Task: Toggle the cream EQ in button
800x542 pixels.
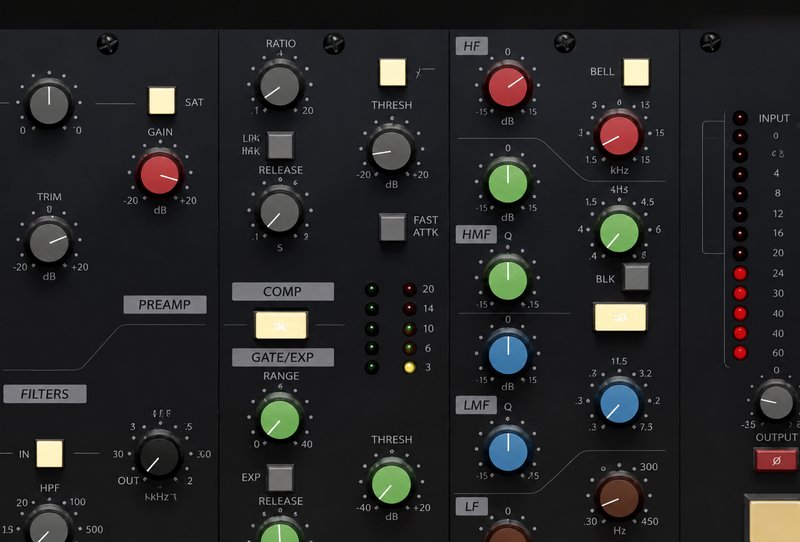Action: pos(620,317)
